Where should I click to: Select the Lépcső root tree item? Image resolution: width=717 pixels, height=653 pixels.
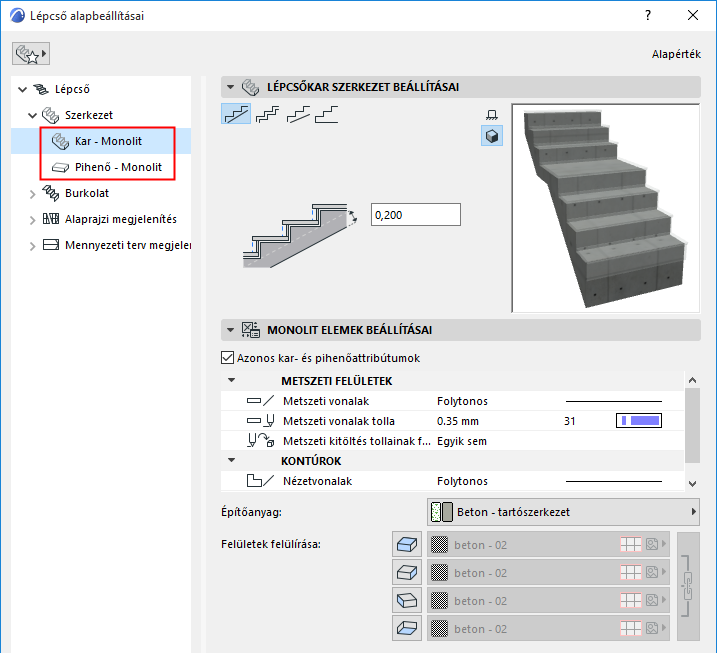point(72,89)
